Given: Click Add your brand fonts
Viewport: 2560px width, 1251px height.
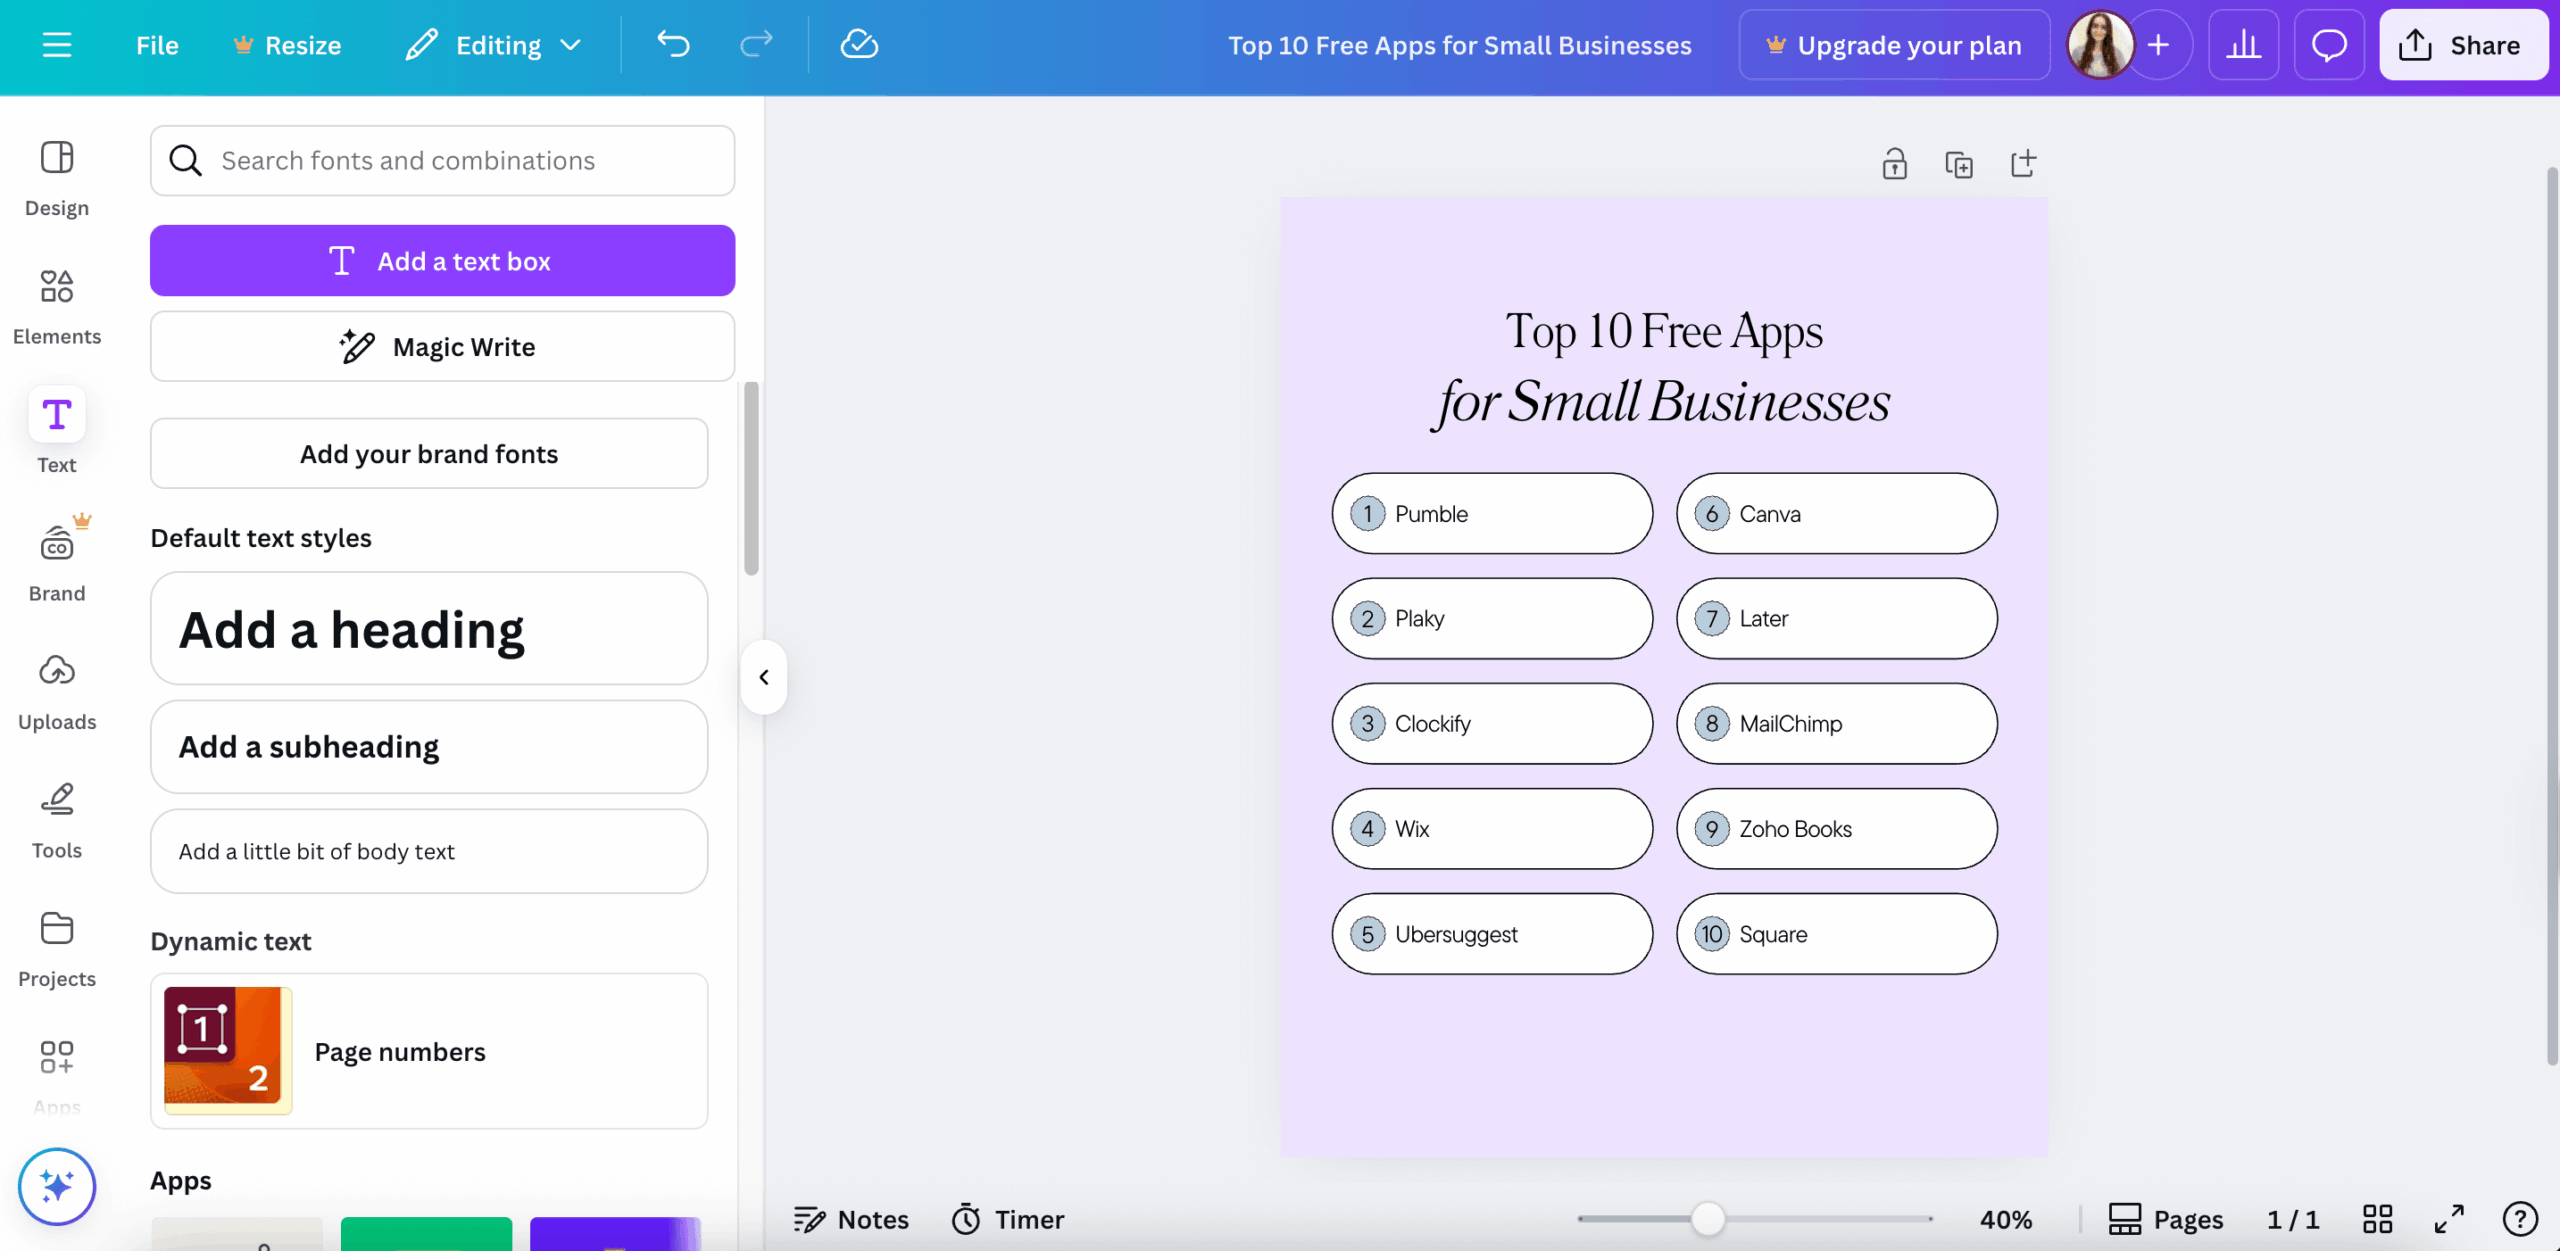Looking at the screenshot, I should point(429,454).
